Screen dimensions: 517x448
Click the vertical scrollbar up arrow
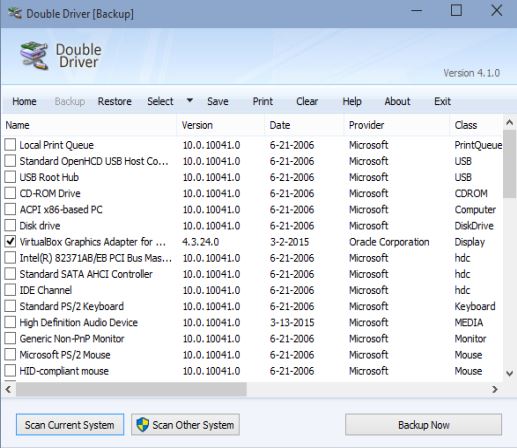(510, 123)
